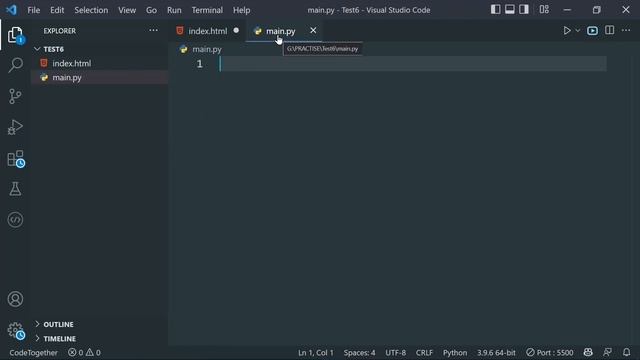The width and height of the screenshot is (640, 360).
Task: Open the Search view icon
Action: [x=15, y=65]
